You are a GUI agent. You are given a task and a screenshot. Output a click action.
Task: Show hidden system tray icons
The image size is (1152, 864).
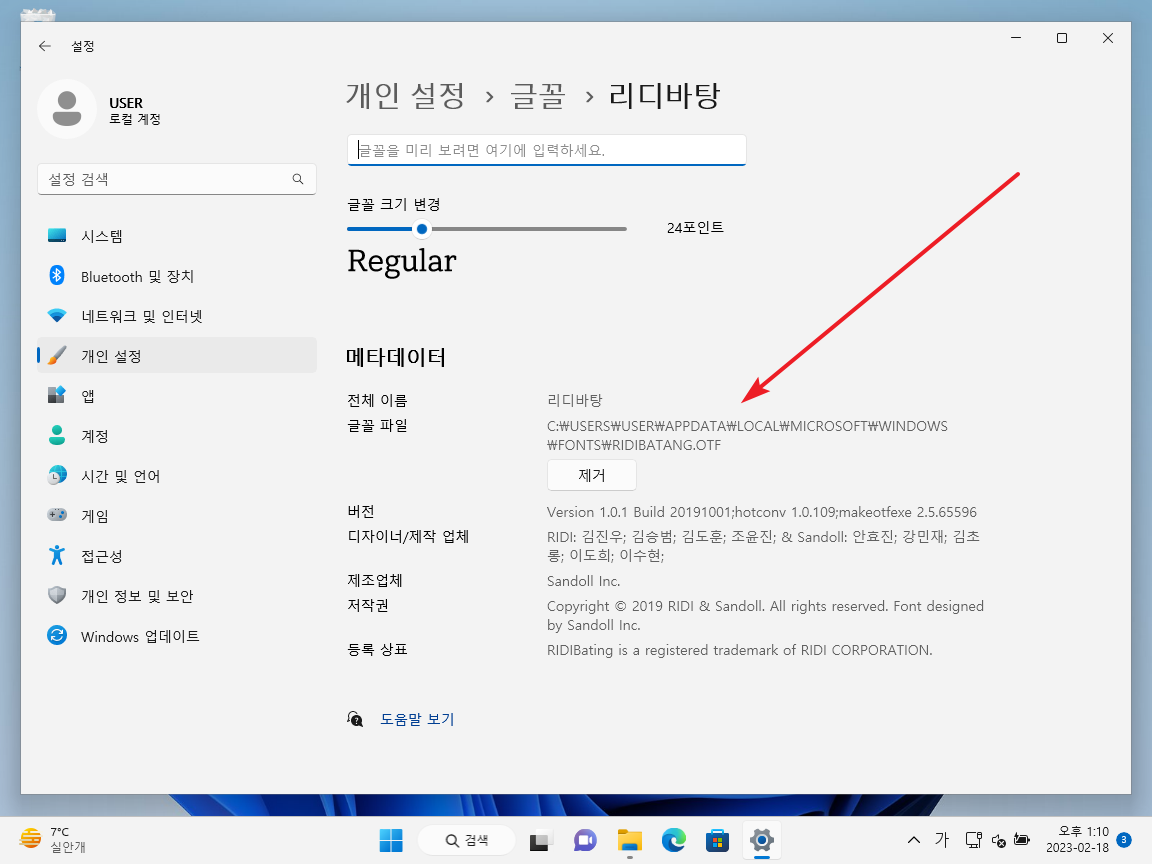(x=913, y=840)
